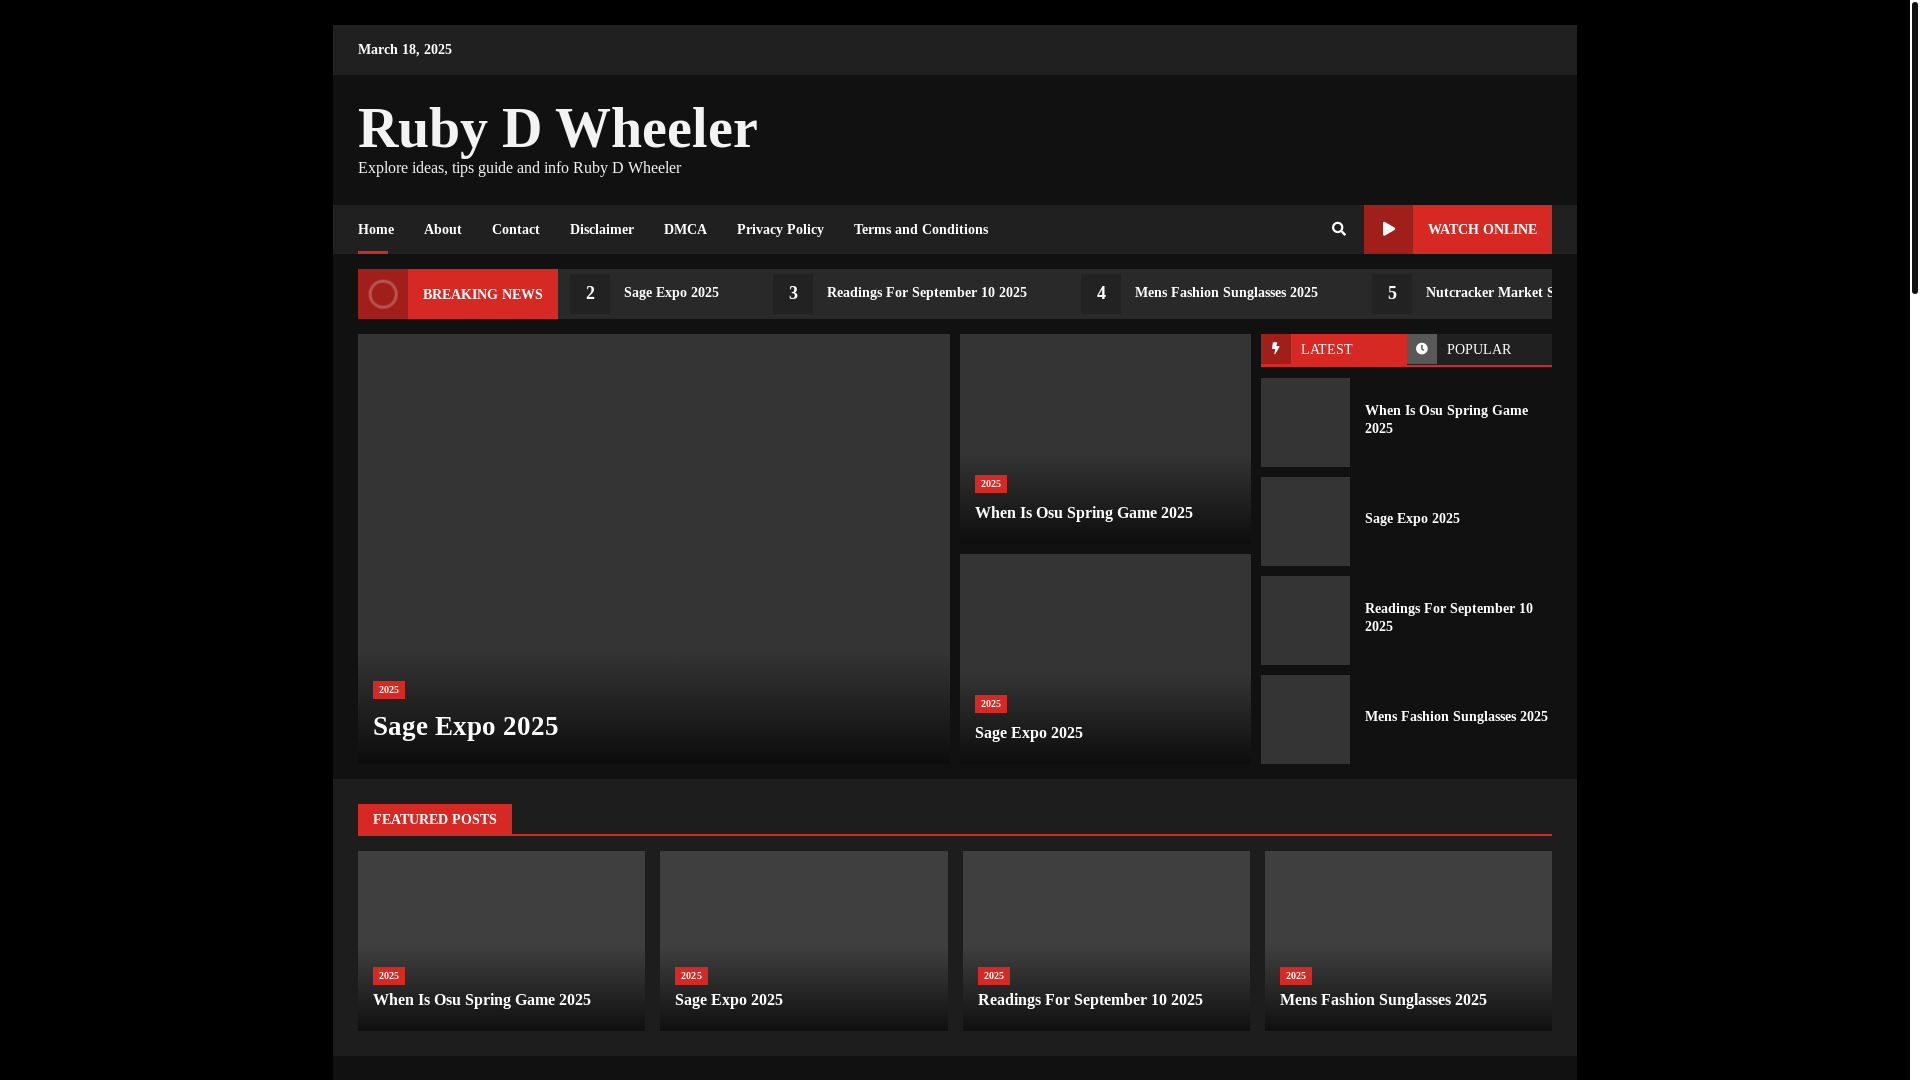Open When Is Osu Spring Game headline in grid
The image size is (1920, 1080).
click(1084, 513)
